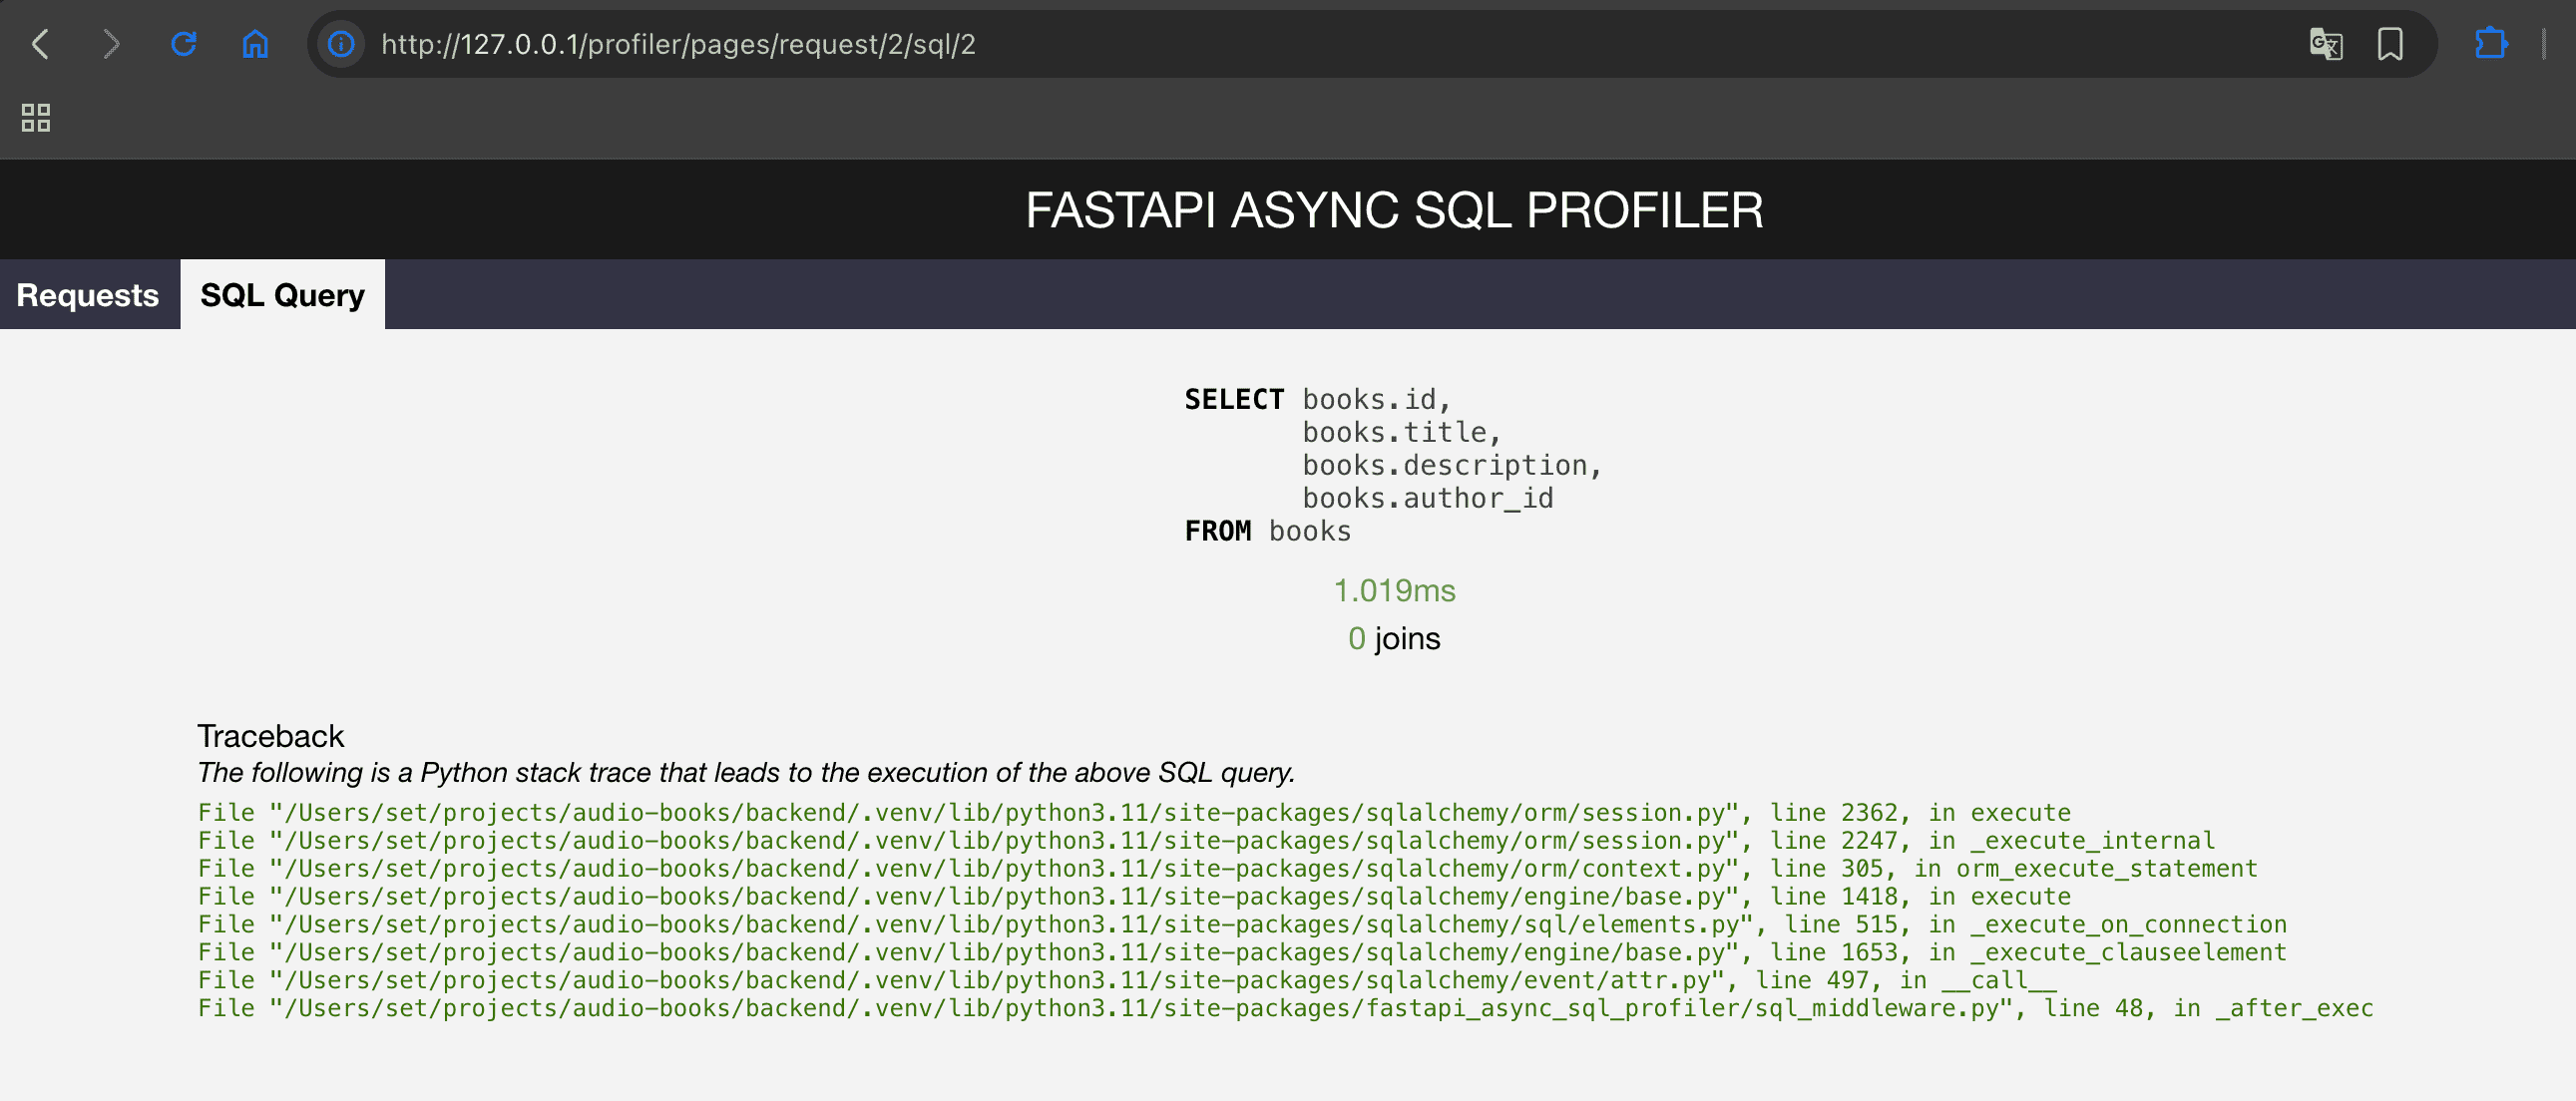Click the FASTAPI ASYNC SQL PROFILER header
Image resolution: width=2576 pixels, height=1101 pixels.
(1393, 210)
